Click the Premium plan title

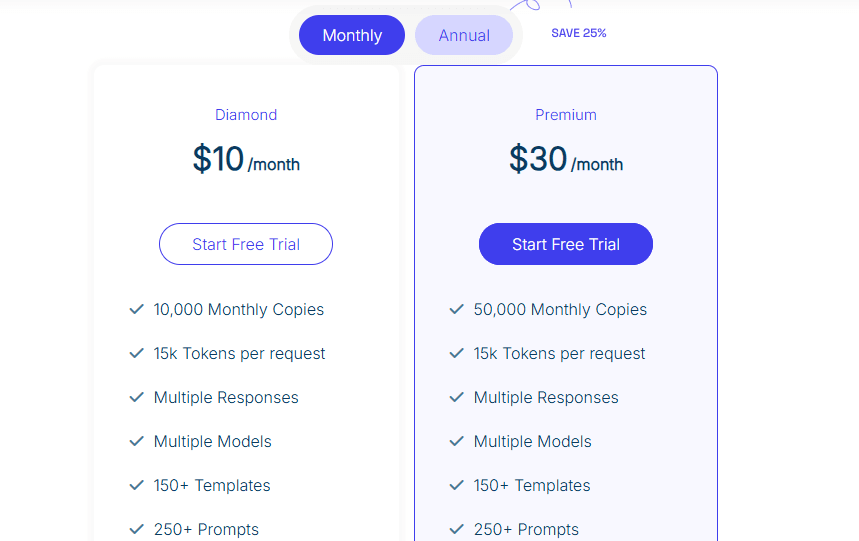click(566, 115)
